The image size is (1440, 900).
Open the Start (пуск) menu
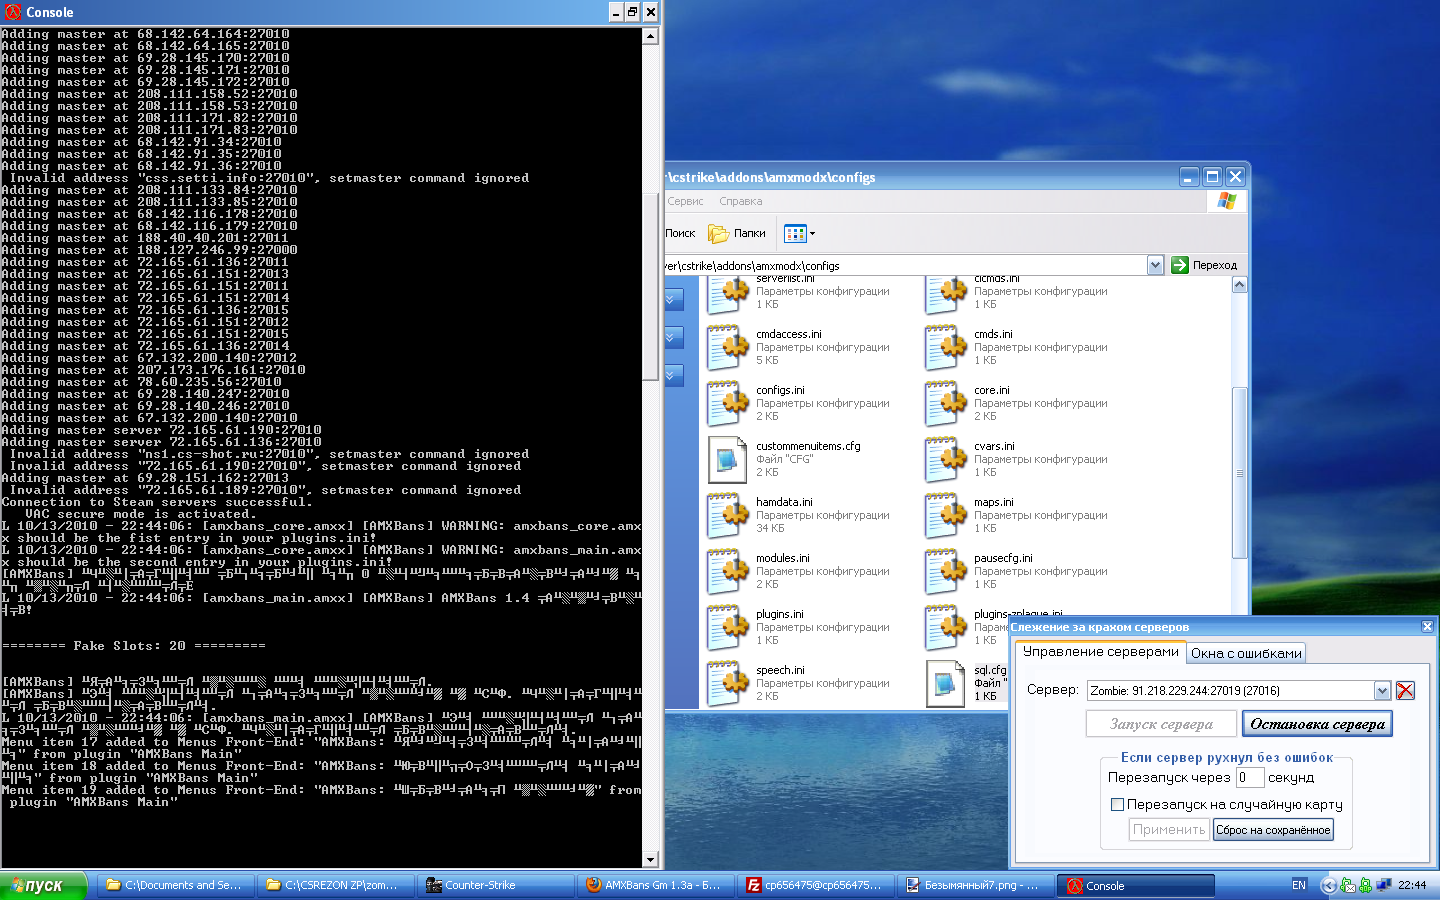[x=44, y=885]
